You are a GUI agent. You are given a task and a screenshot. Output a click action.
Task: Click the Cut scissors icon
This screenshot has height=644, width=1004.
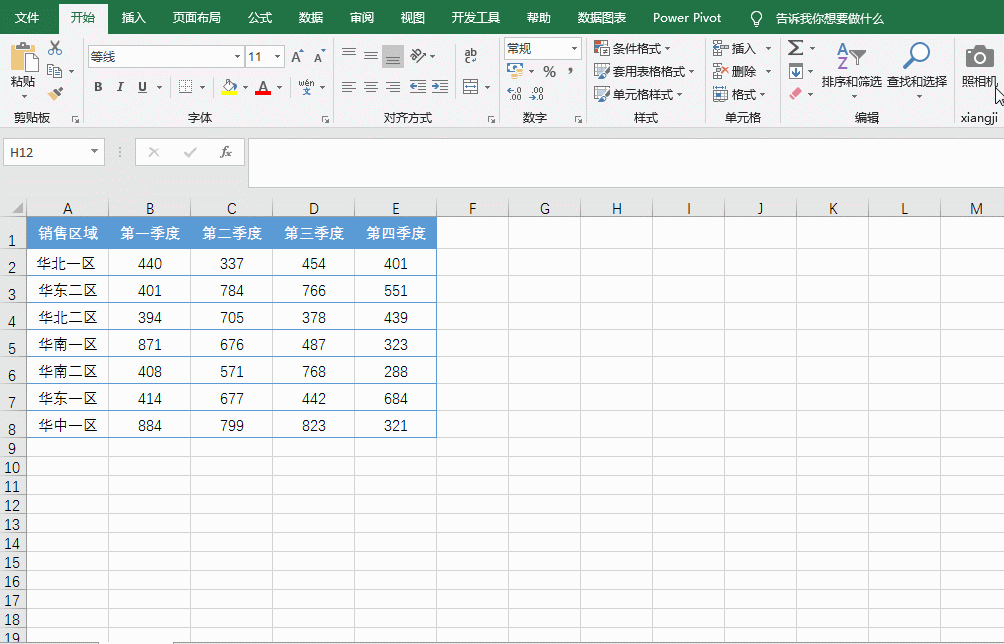click(55, 47)
